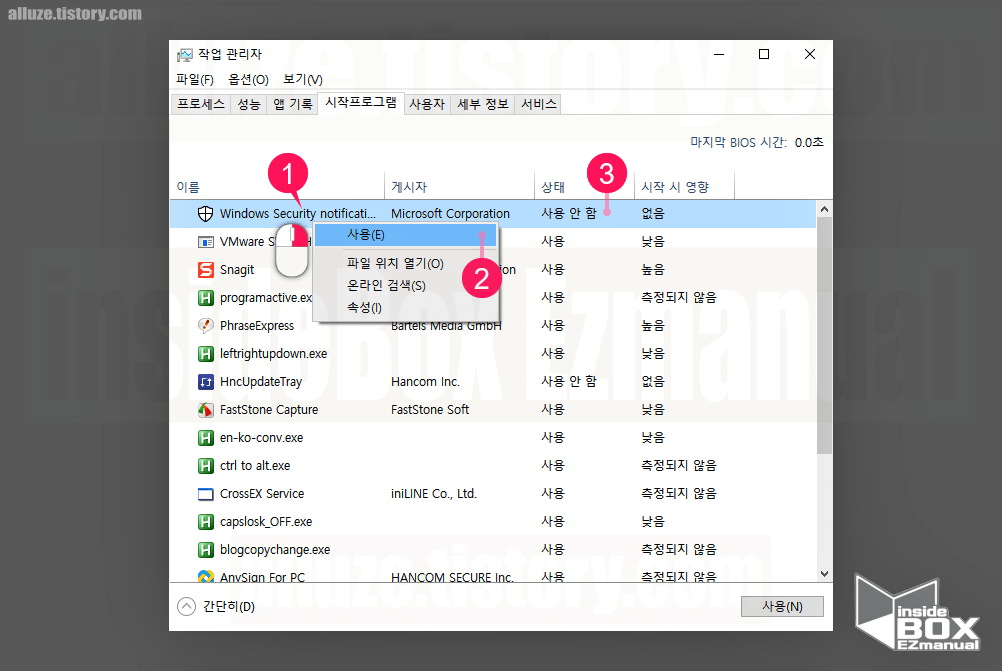Select the Windows Security notificati... row name

tap(297, 213)
